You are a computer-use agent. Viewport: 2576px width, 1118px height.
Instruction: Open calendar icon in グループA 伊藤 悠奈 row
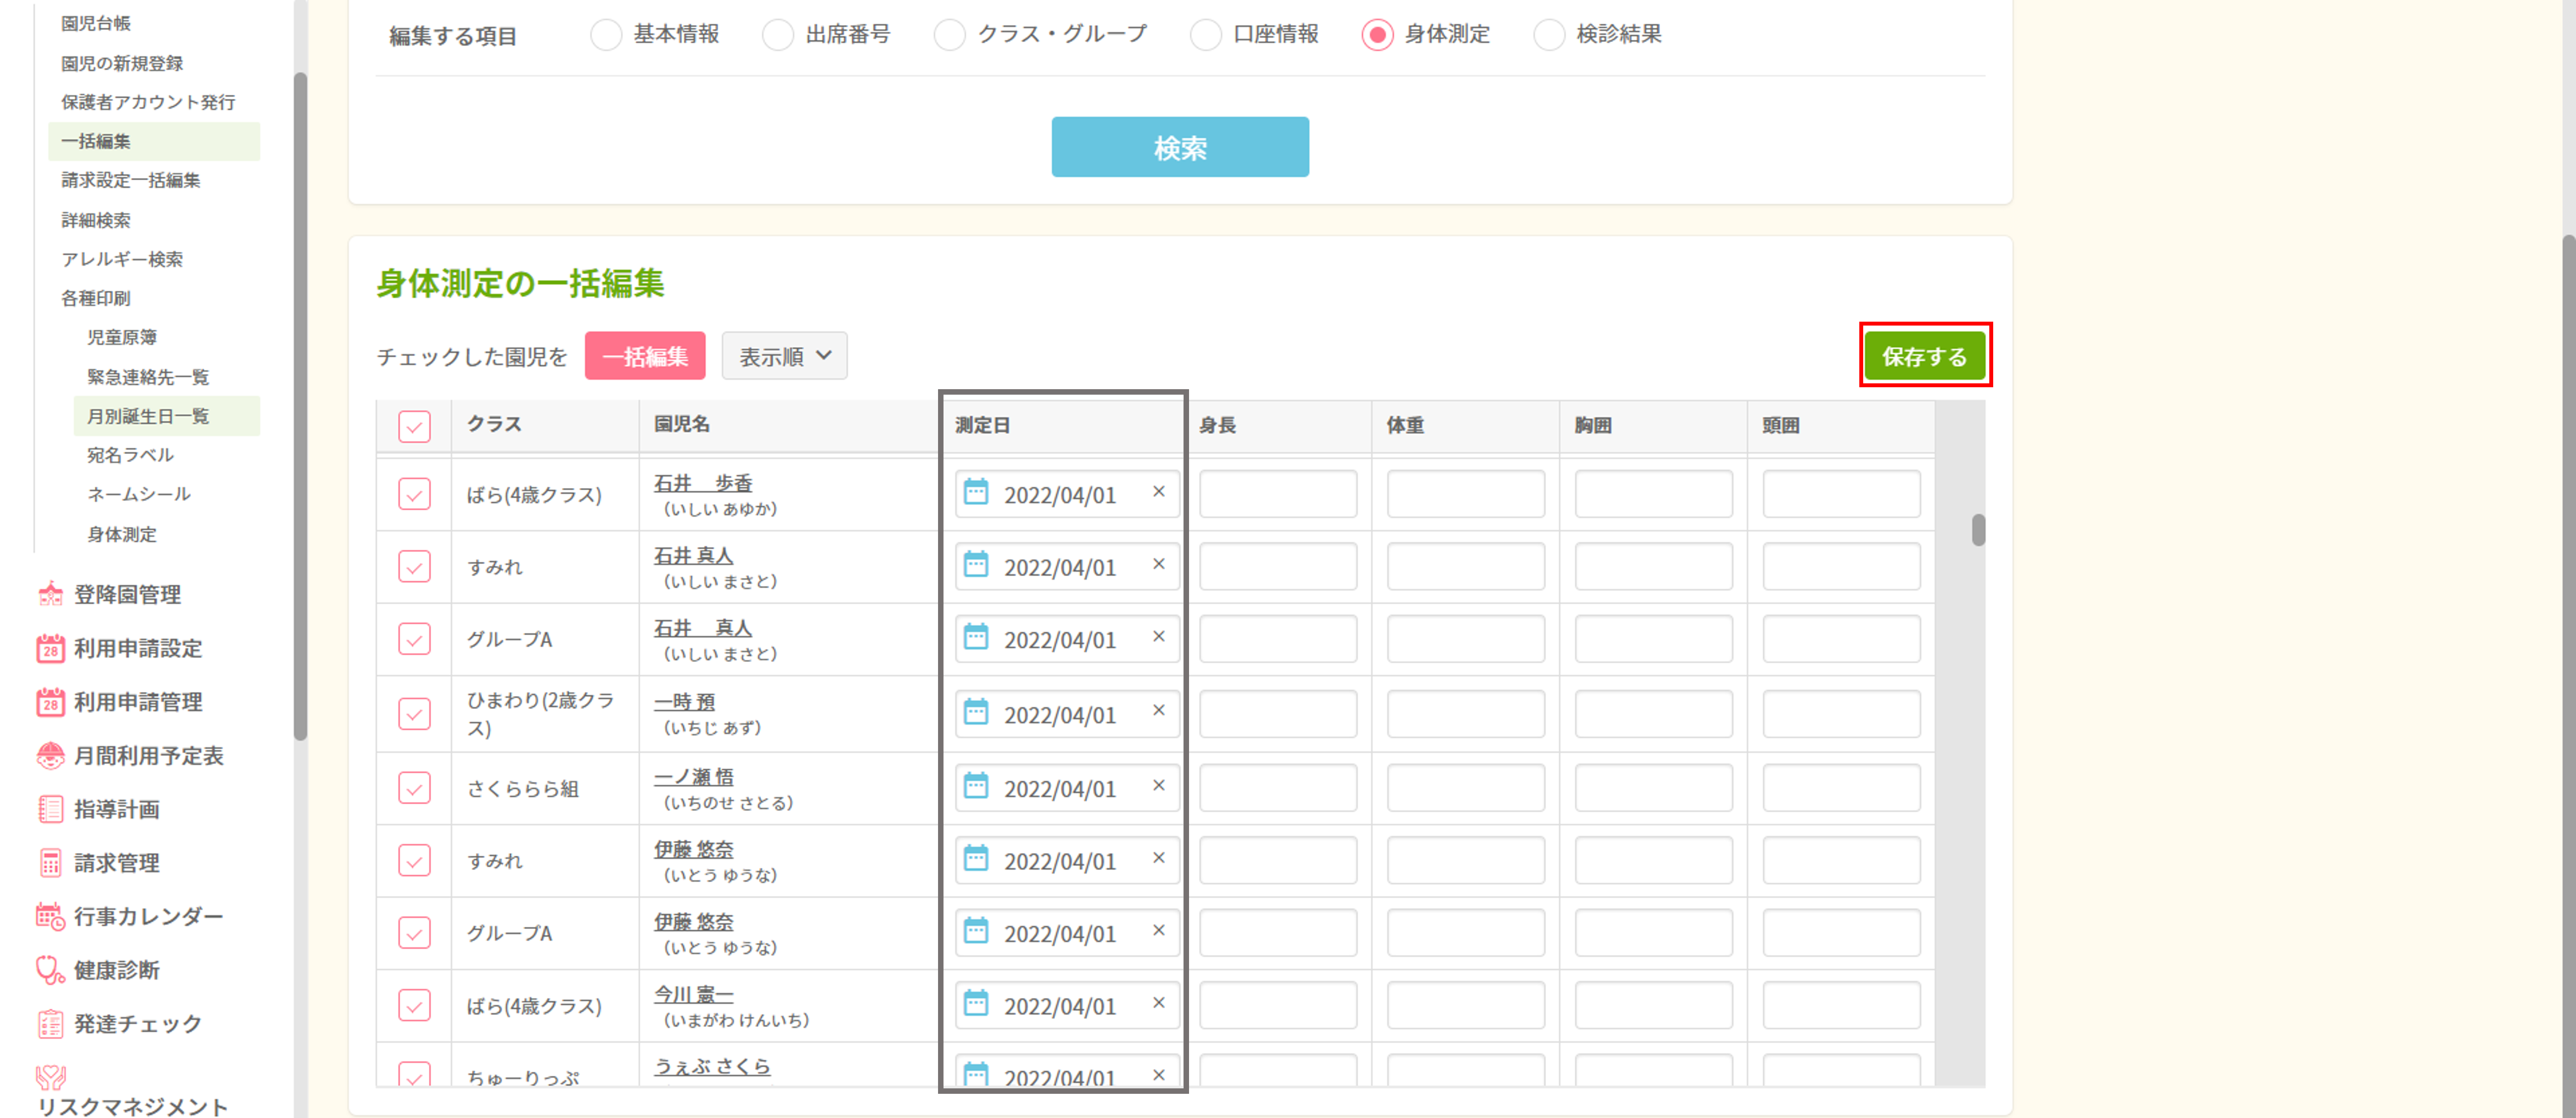975,931
